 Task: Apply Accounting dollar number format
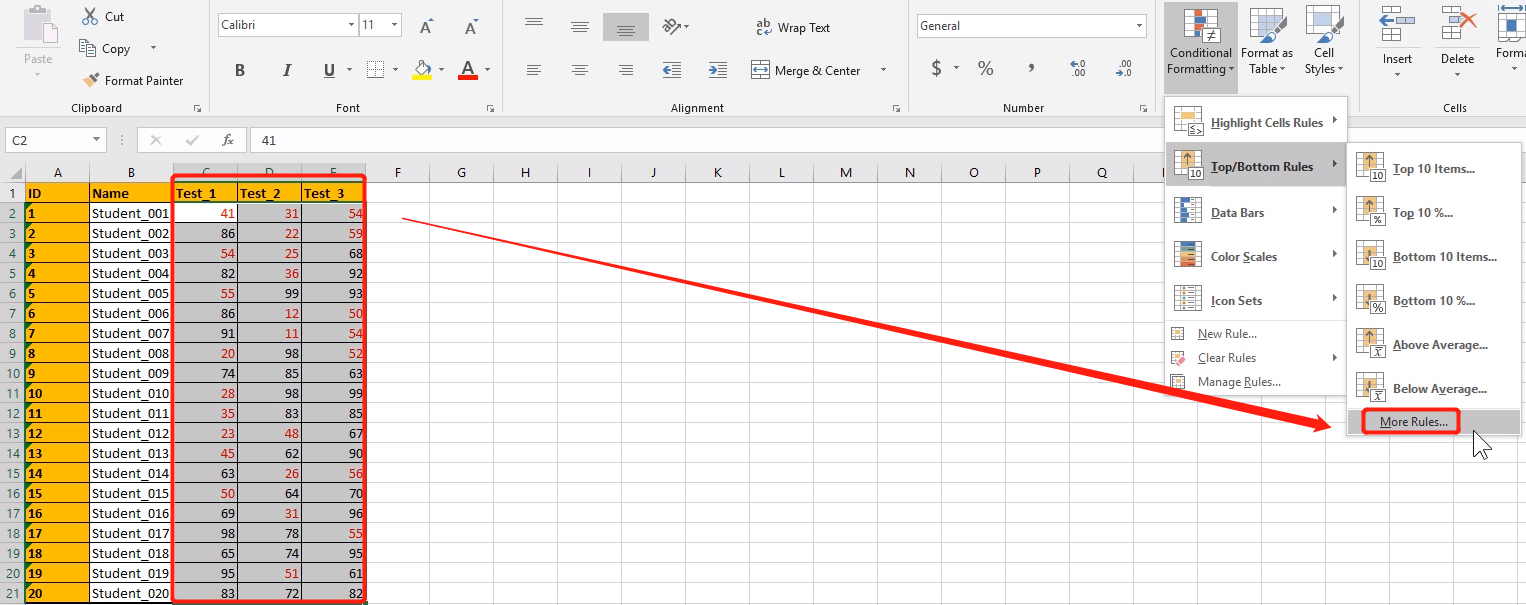937,68
